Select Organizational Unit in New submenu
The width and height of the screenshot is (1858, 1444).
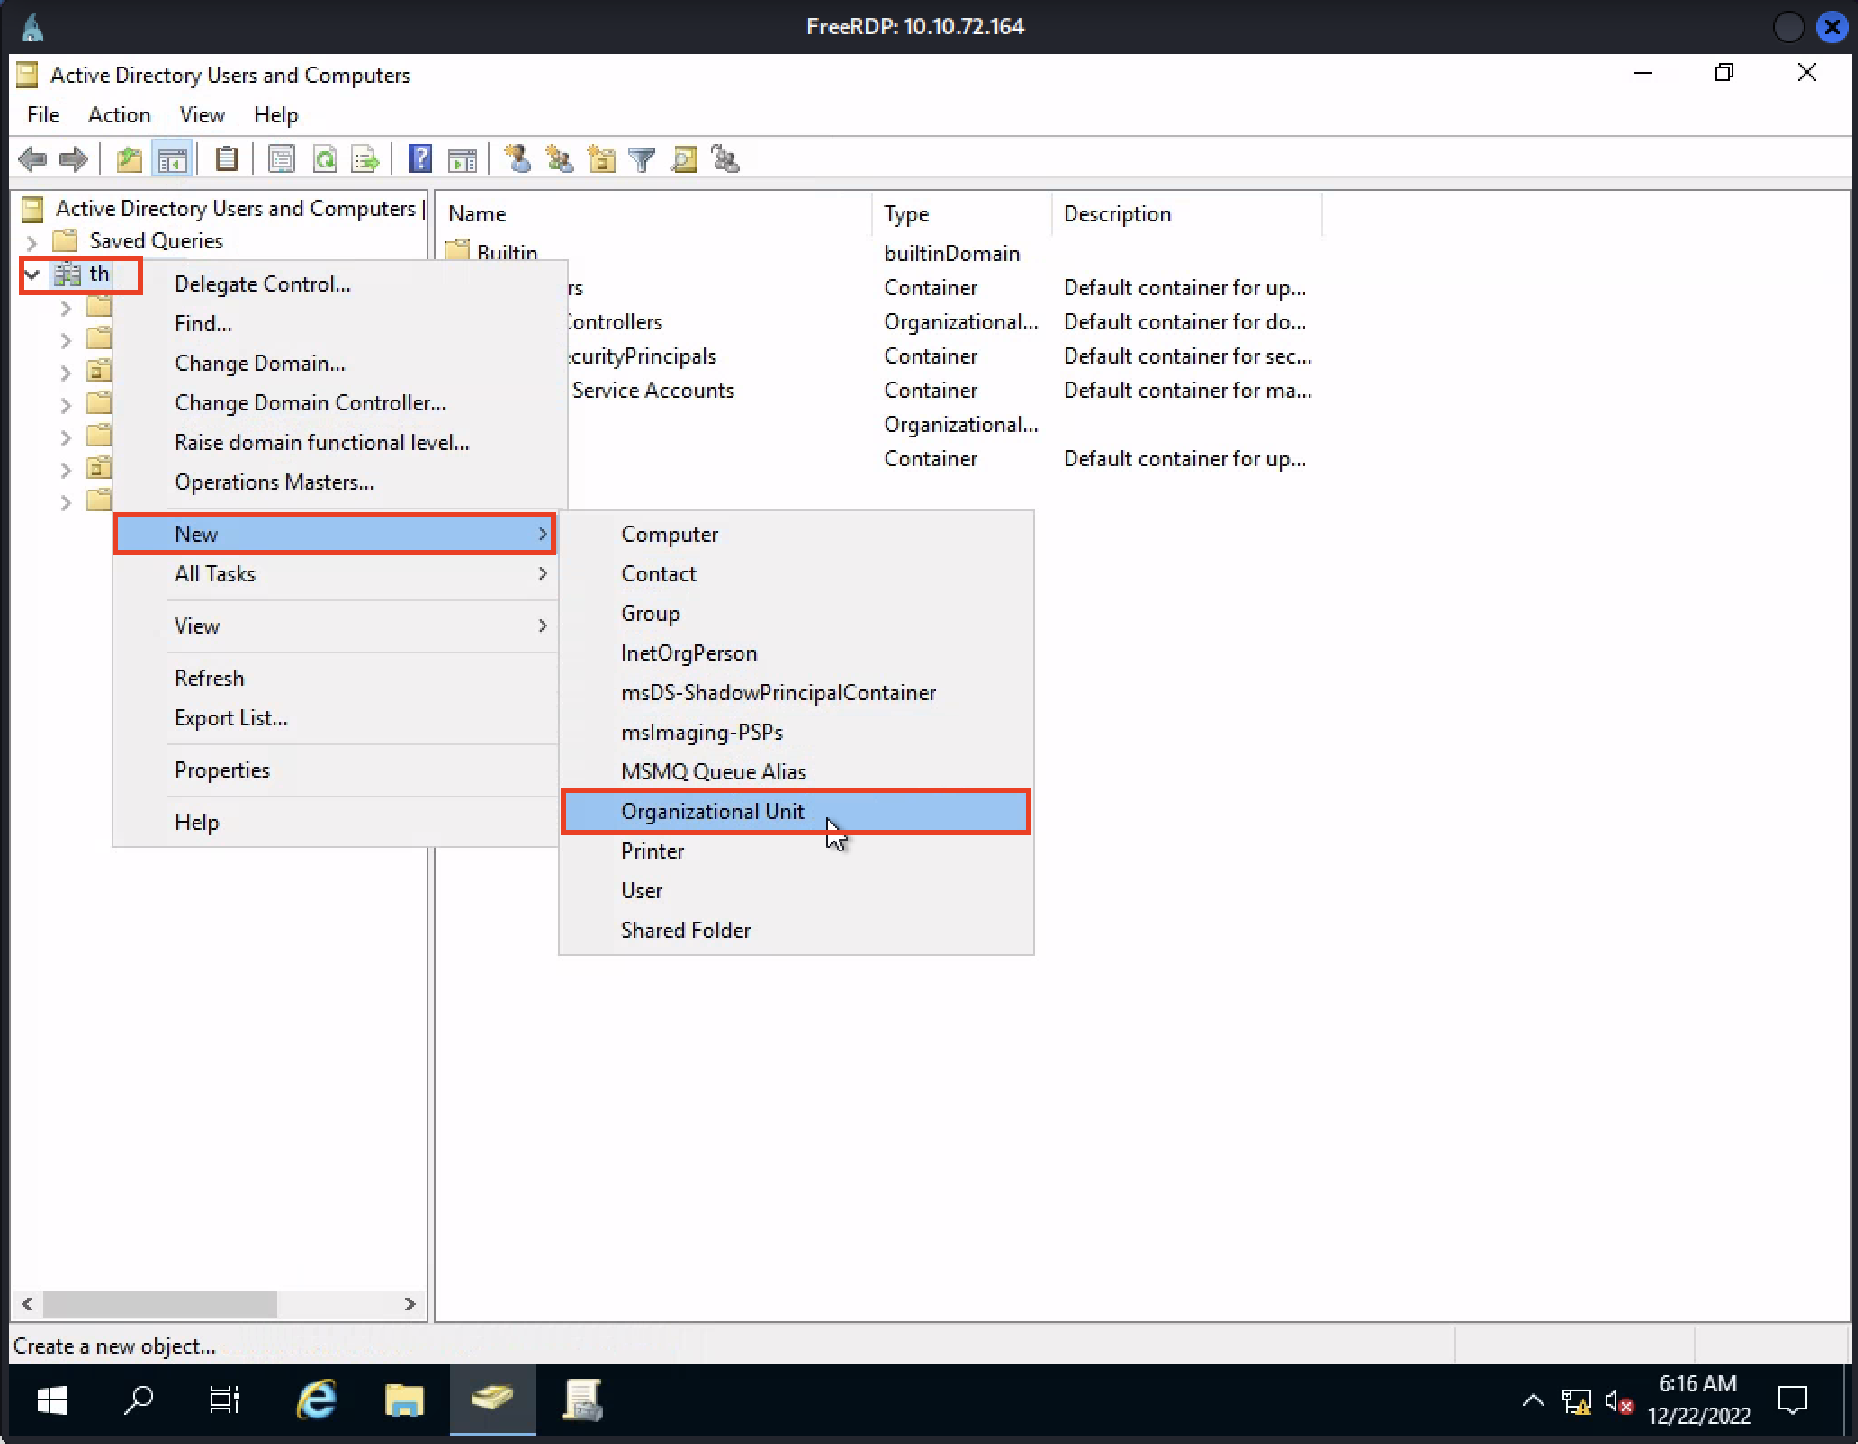tap(796, 811)
